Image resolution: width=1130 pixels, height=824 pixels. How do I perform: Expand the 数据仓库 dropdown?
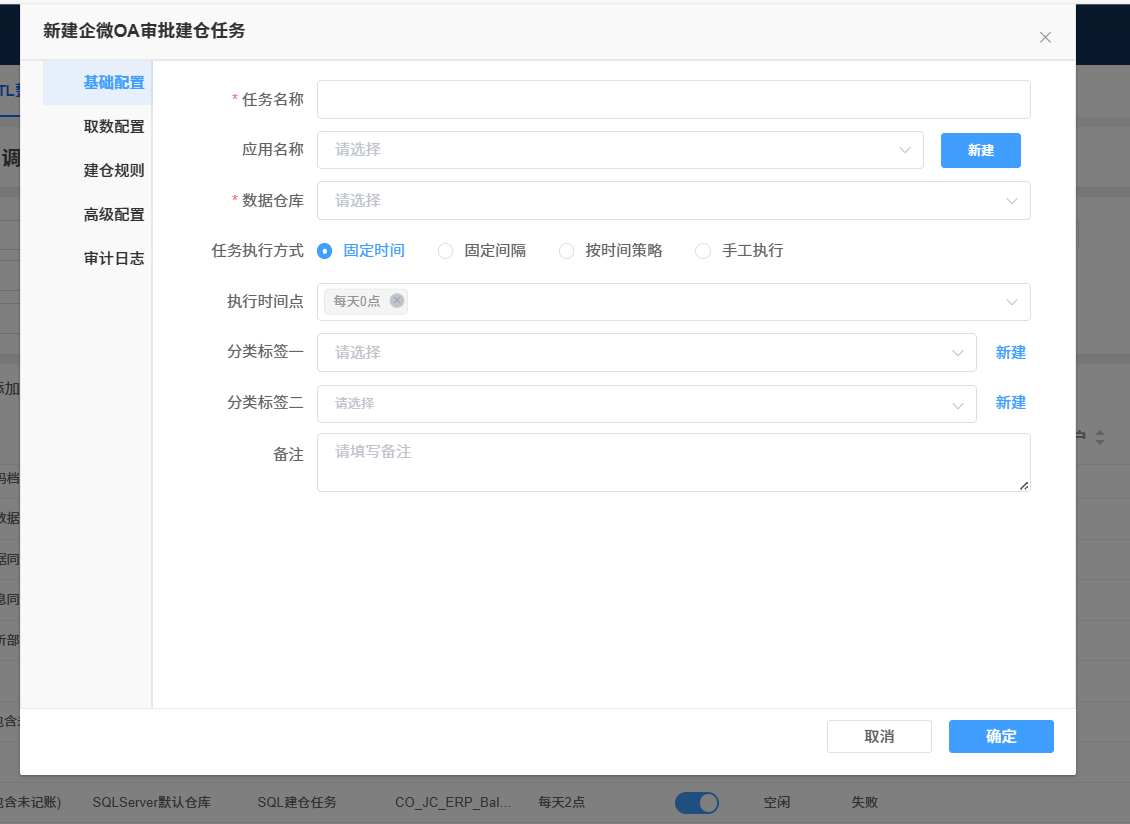673,201
